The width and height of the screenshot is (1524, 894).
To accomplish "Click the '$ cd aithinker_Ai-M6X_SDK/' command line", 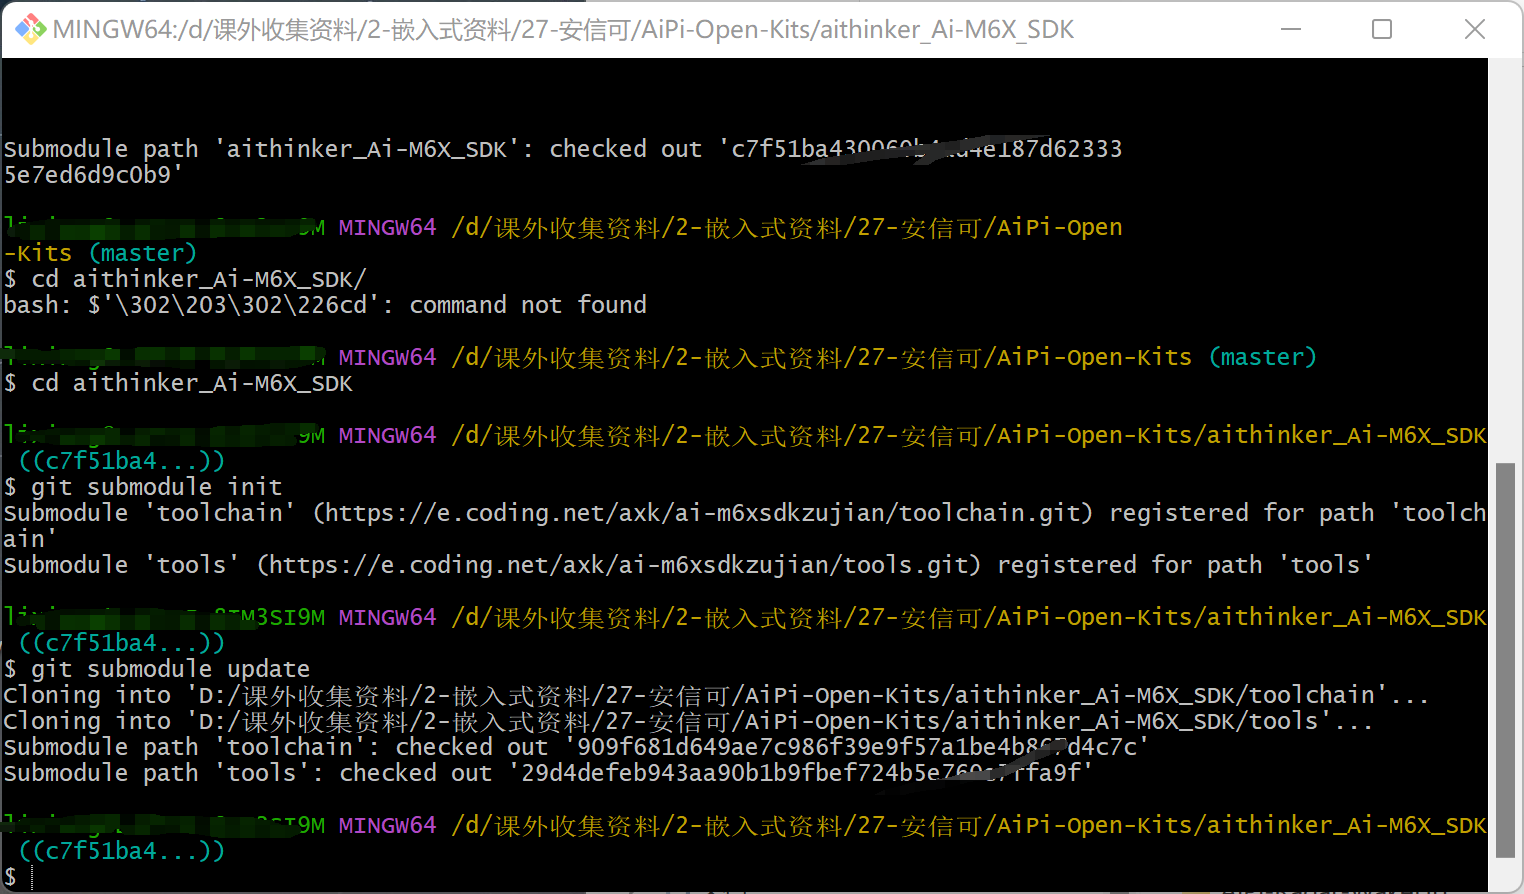I will [x=185, y=279].
